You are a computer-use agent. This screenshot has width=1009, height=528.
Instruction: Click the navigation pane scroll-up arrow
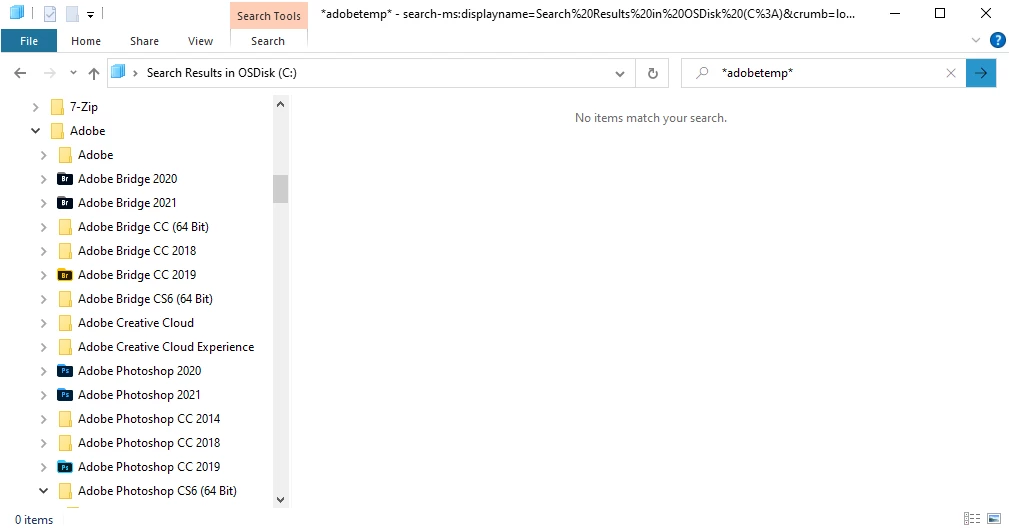coord(280,104)
